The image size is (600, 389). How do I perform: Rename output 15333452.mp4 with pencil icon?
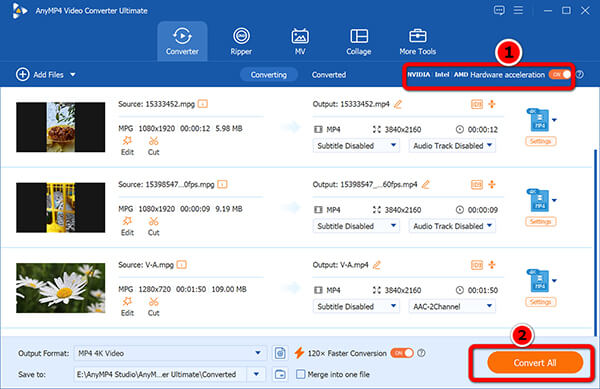(398, 104)
